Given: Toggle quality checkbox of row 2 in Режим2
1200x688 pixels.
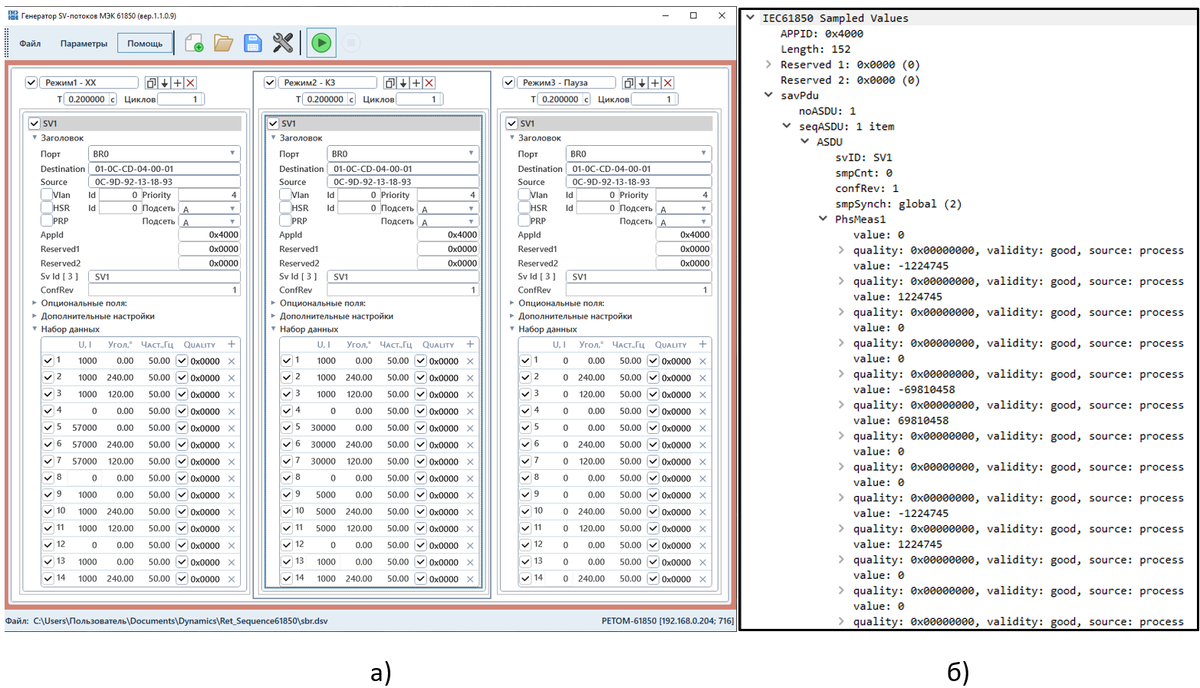Looking at the screenshot, I should pyautogui.click(x=421, y=378).
